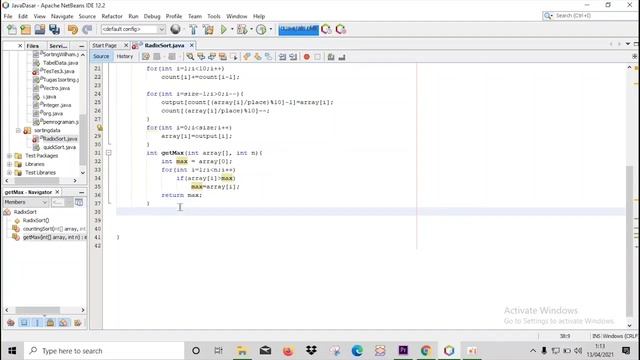Screen dimensions: 640x360
Task: Click the Clean and Build Project icon
Action: pyautogui.click(x=208, y=29)
